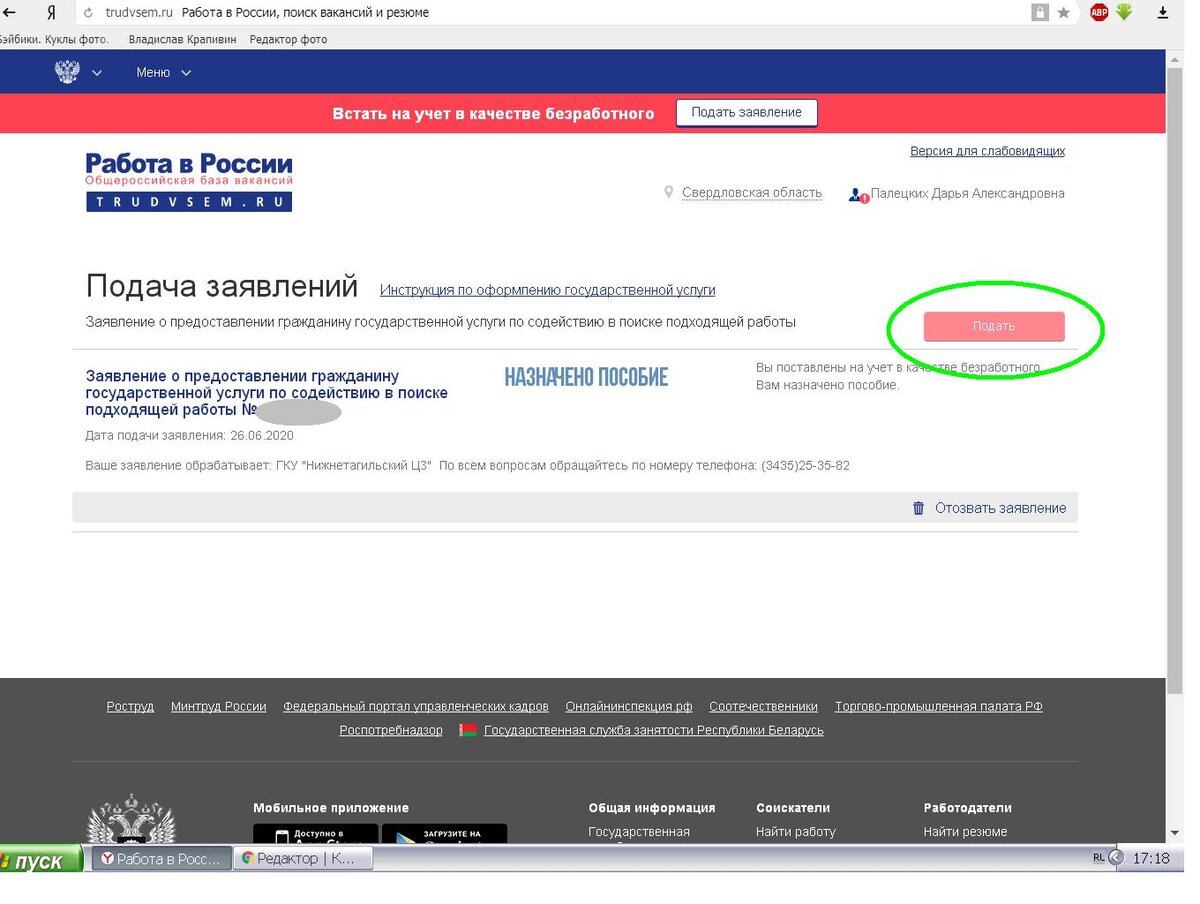This screenshot has height=904, width=1200.
Task: Open bookmark Байбики. Куклы фото.
Action: coord(56,40)
